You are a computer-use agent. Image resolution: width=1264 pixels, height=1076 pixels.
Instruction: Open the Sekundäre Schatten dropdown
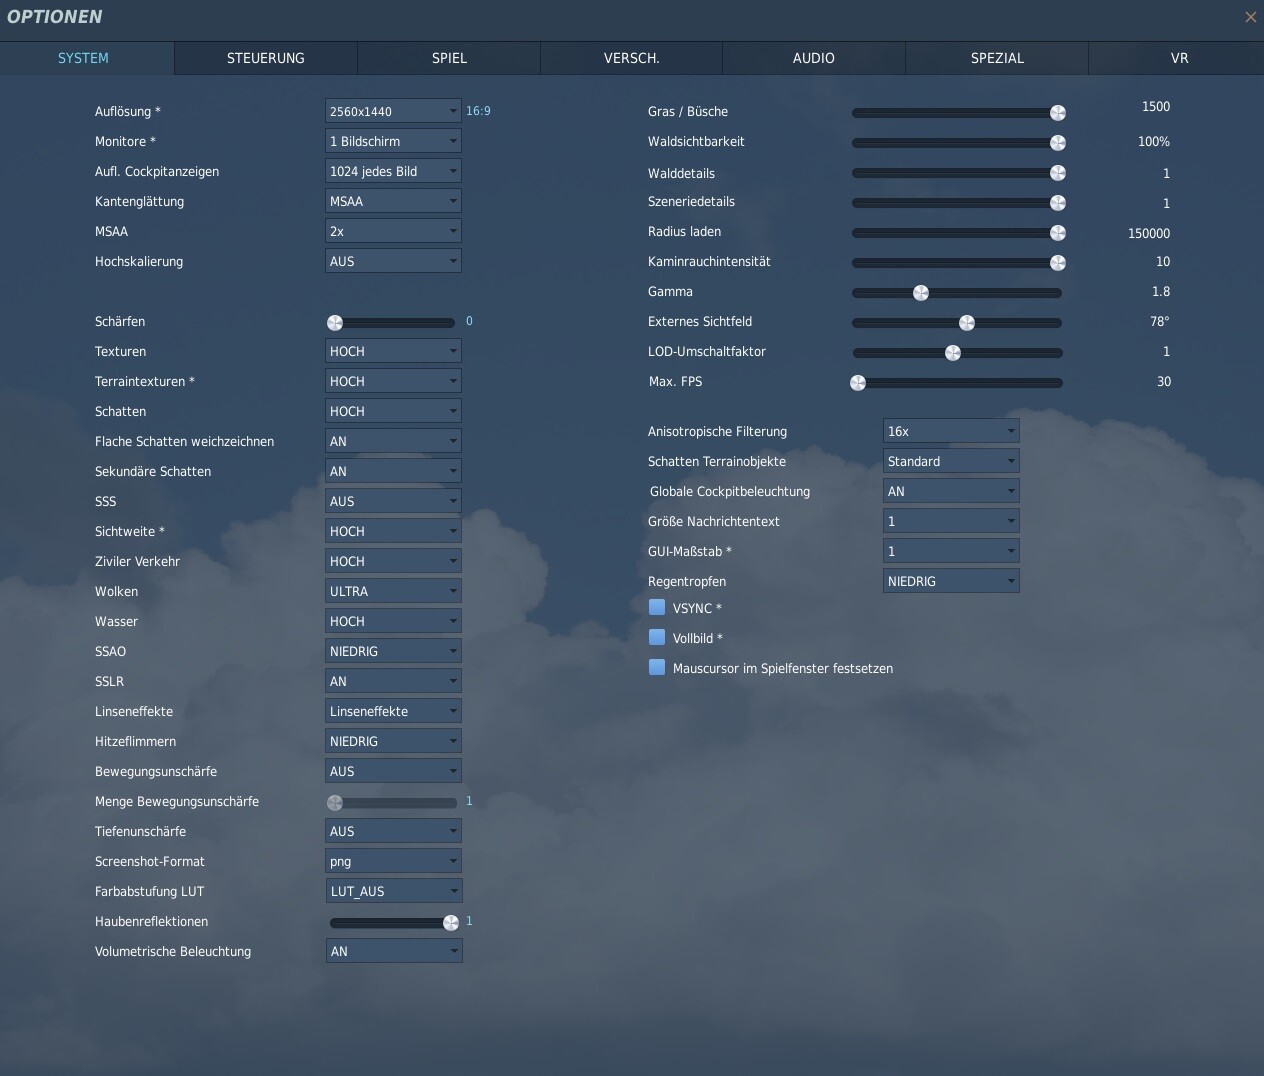[x=393, y=471]
